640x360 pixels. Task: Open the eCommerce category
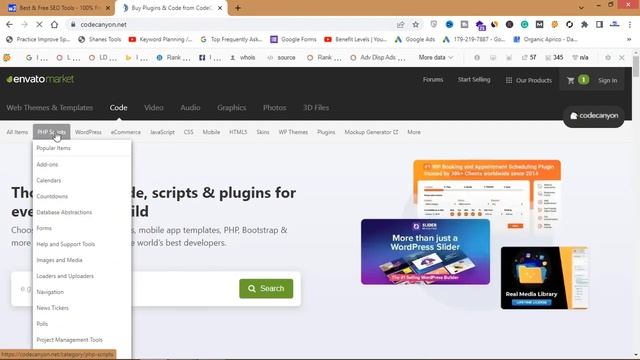coord(126,132)
